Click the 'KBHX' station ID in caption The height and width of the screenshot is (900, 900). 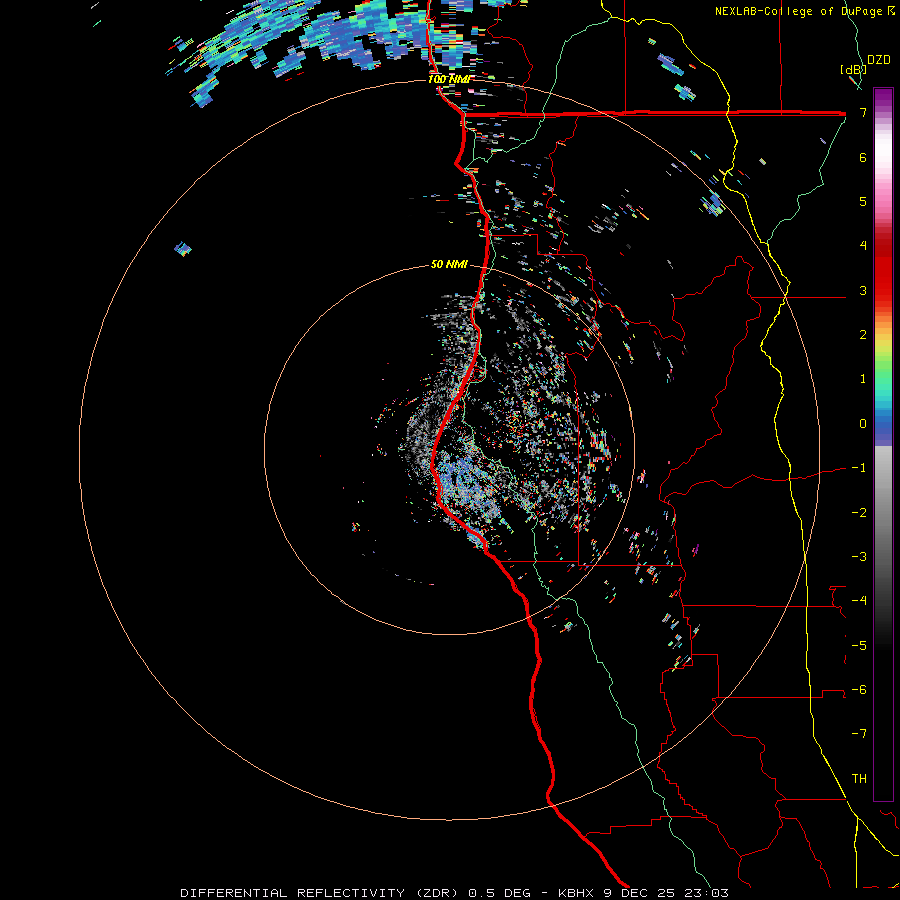coord(576,893)
